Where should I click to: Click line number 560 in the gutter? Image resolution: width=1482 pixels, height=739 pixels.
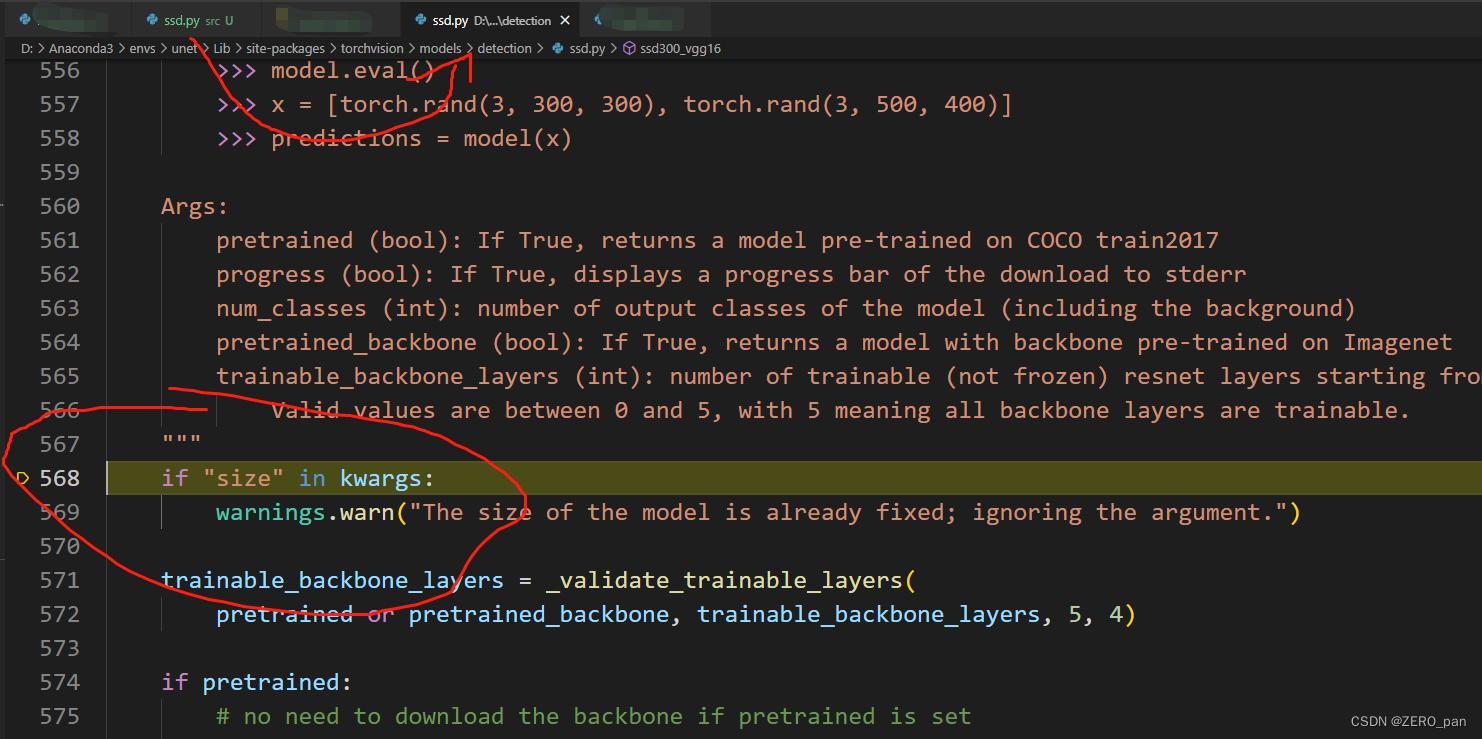point(60,206)
